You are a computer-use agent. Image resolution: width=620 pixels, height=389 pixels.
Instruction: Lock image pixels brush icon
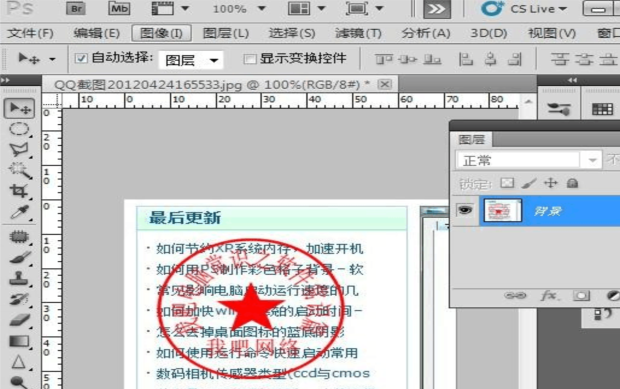tap(529, 183)
